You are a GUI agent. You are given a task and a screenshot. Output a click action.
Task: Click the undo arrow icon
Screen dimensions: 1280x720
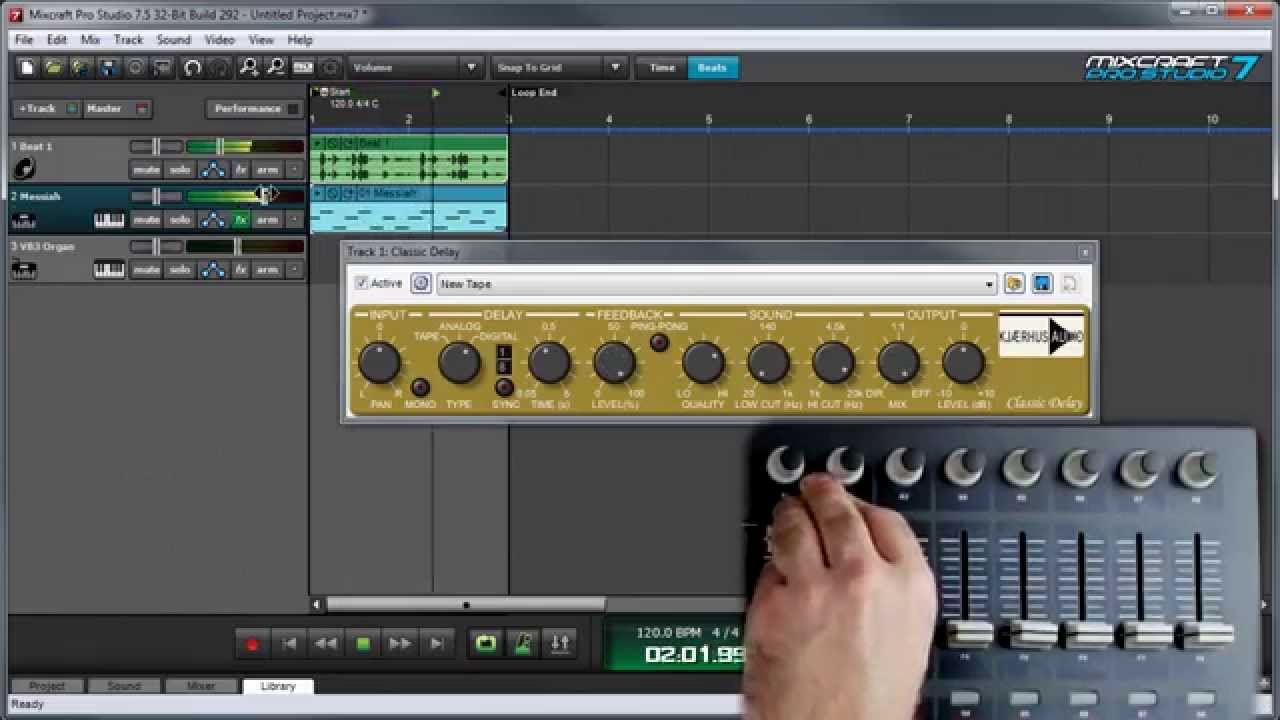click(193, 68)
